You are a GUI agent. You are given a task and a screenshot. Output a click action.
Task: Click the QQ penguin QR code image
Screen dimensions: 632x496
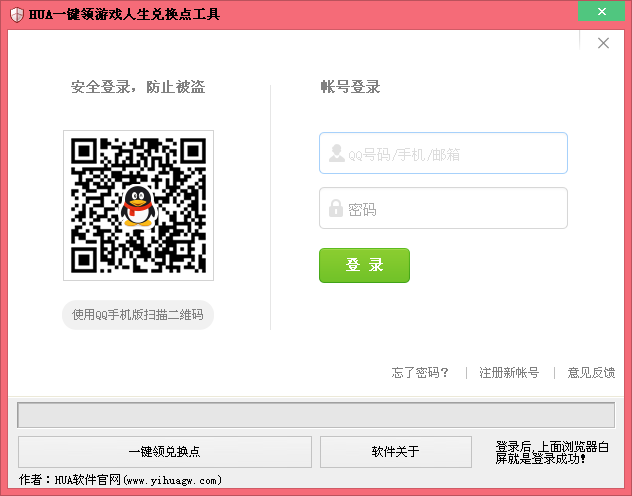[x=138, y=205]
